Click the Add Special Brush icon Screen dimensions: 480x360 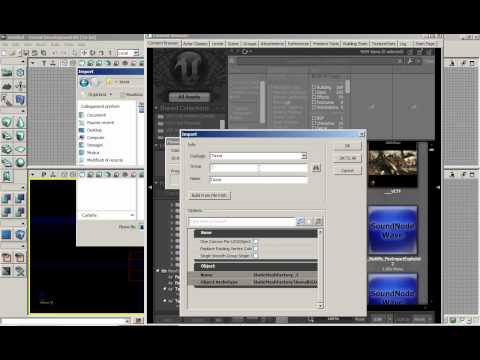pyautogui.click(x=7, y=234)
